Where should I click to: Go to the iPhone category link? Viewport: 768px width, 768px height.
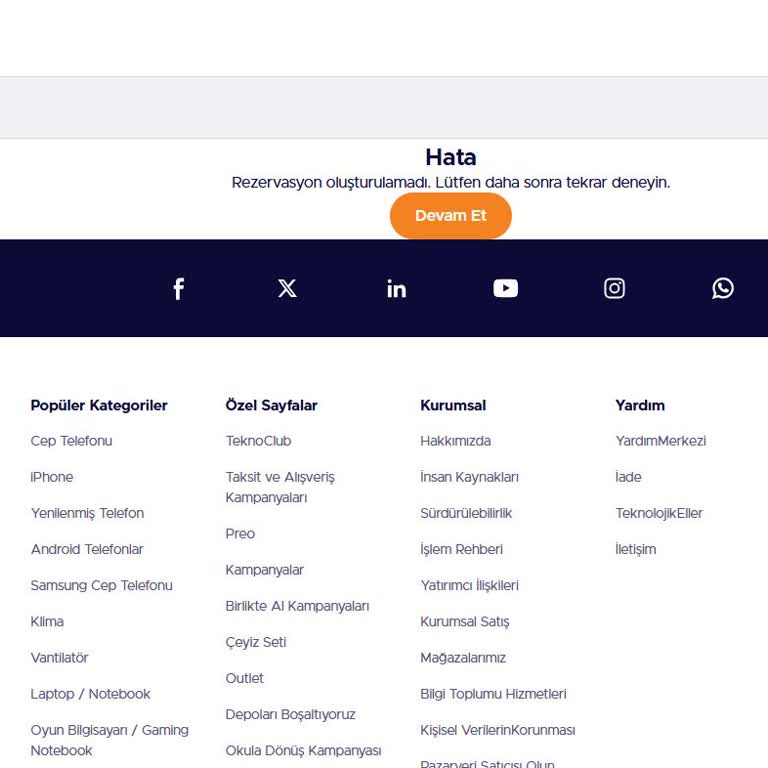tap(52, 477)
